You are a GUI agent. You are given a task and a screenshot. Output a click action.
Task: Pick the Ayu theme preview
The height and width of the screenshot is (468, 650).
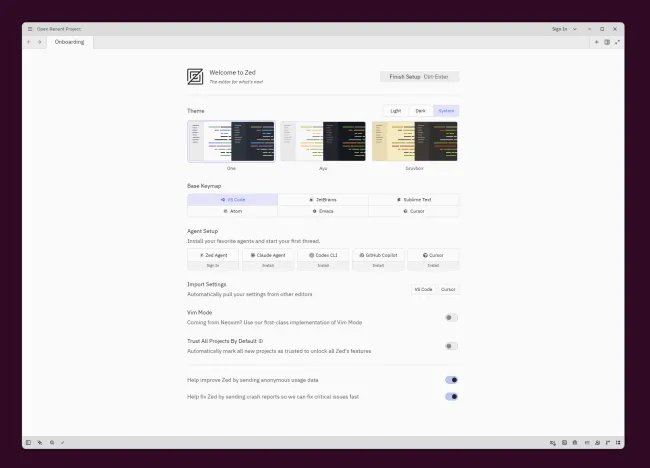coord(323,141)
